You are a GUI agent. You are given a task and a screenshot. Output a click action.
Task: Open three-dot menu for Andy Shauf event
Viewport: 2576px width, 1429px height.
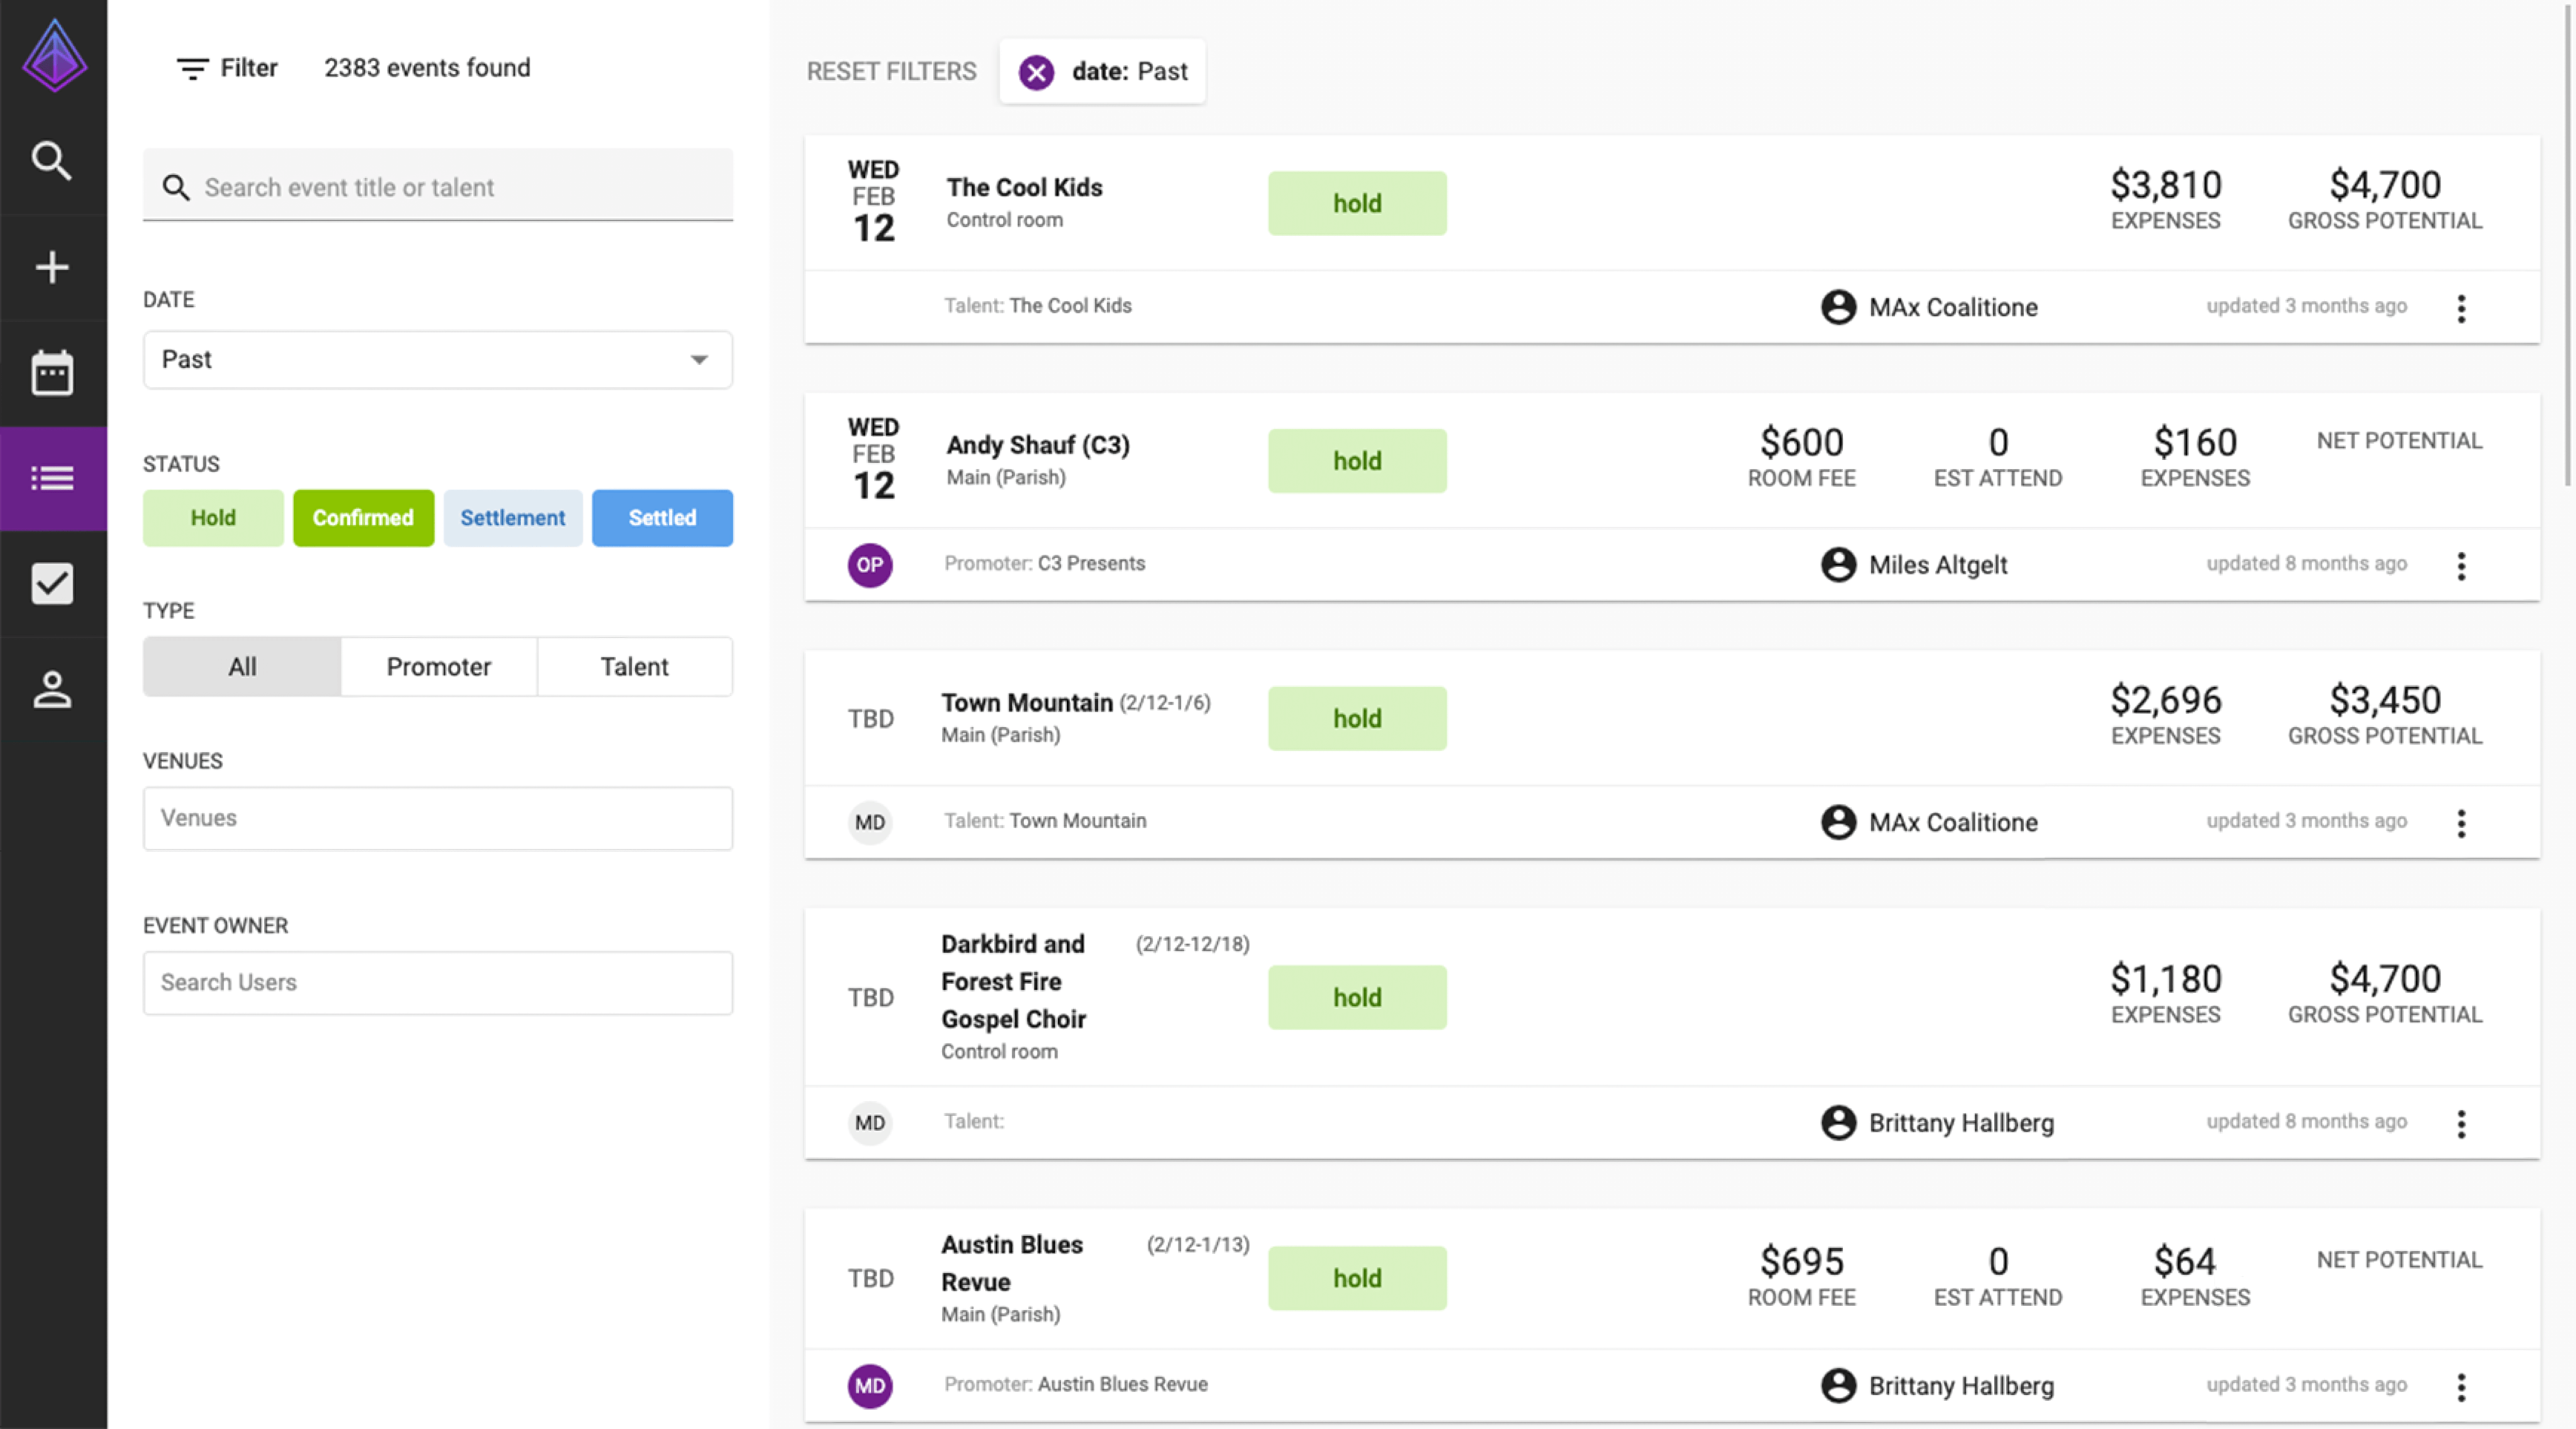tap(2461, 566)
